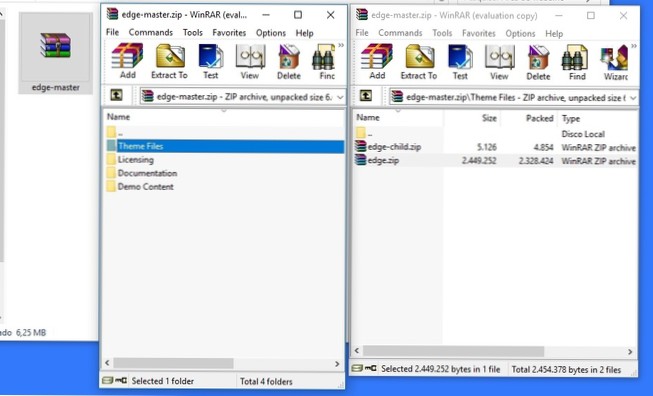This screenshot has height=396, width=653.
Task: Open Favorites menu in left window
Action: [229, 32]
